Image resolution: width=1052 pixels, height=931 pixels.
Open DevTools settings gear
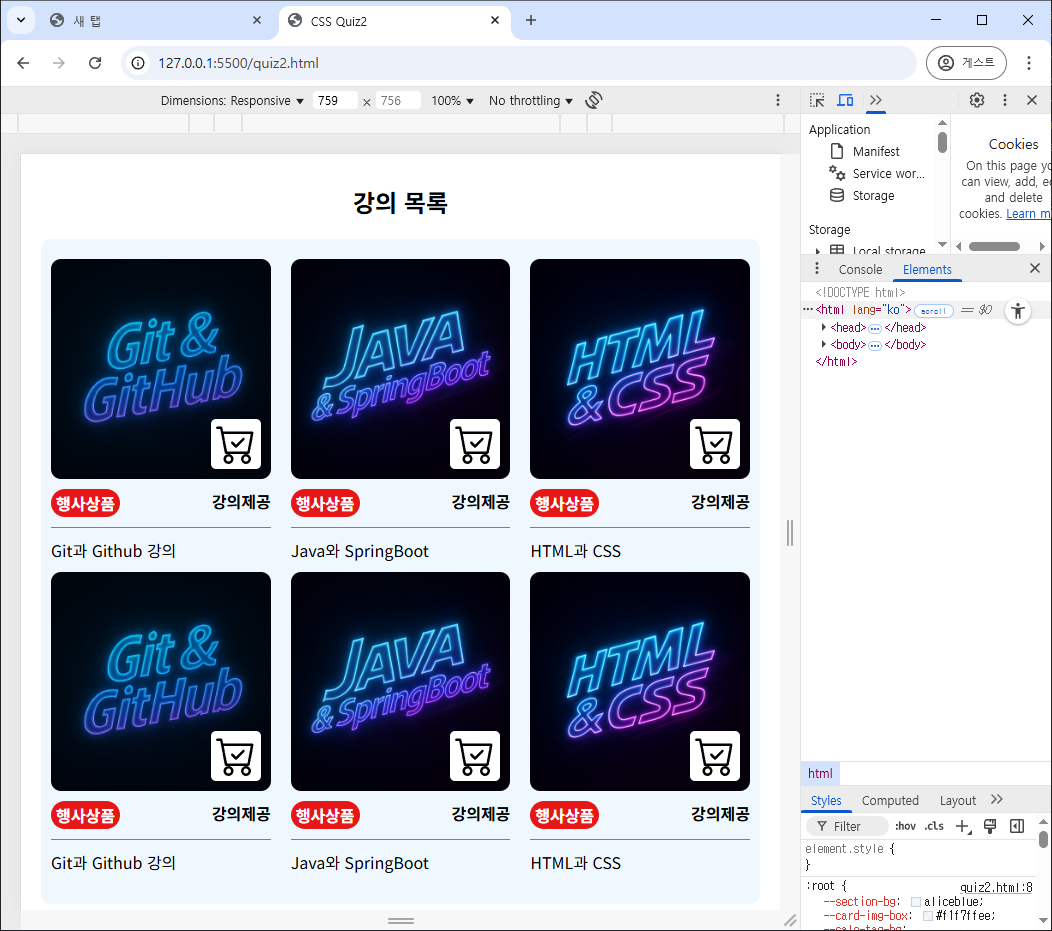point(977,101)
